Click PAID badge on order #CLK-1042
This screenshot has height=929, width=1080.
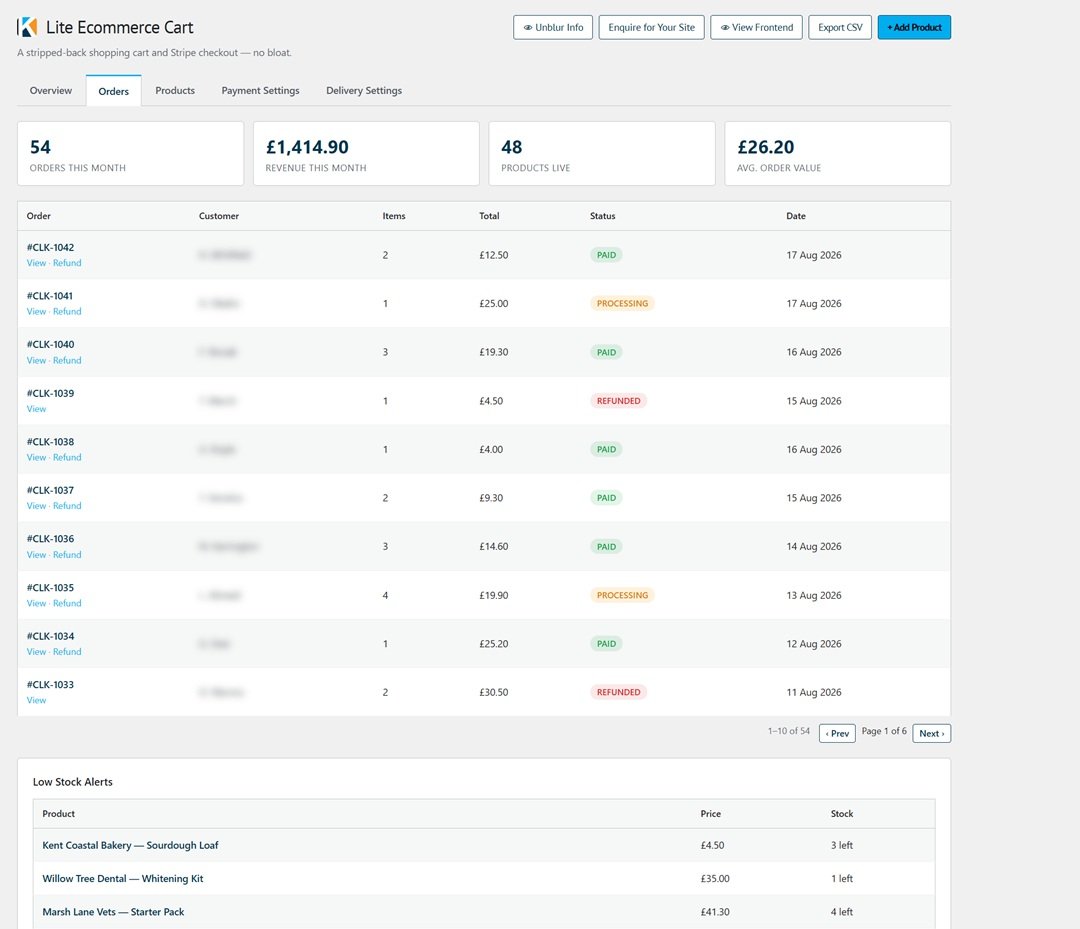tap(606, 255)
